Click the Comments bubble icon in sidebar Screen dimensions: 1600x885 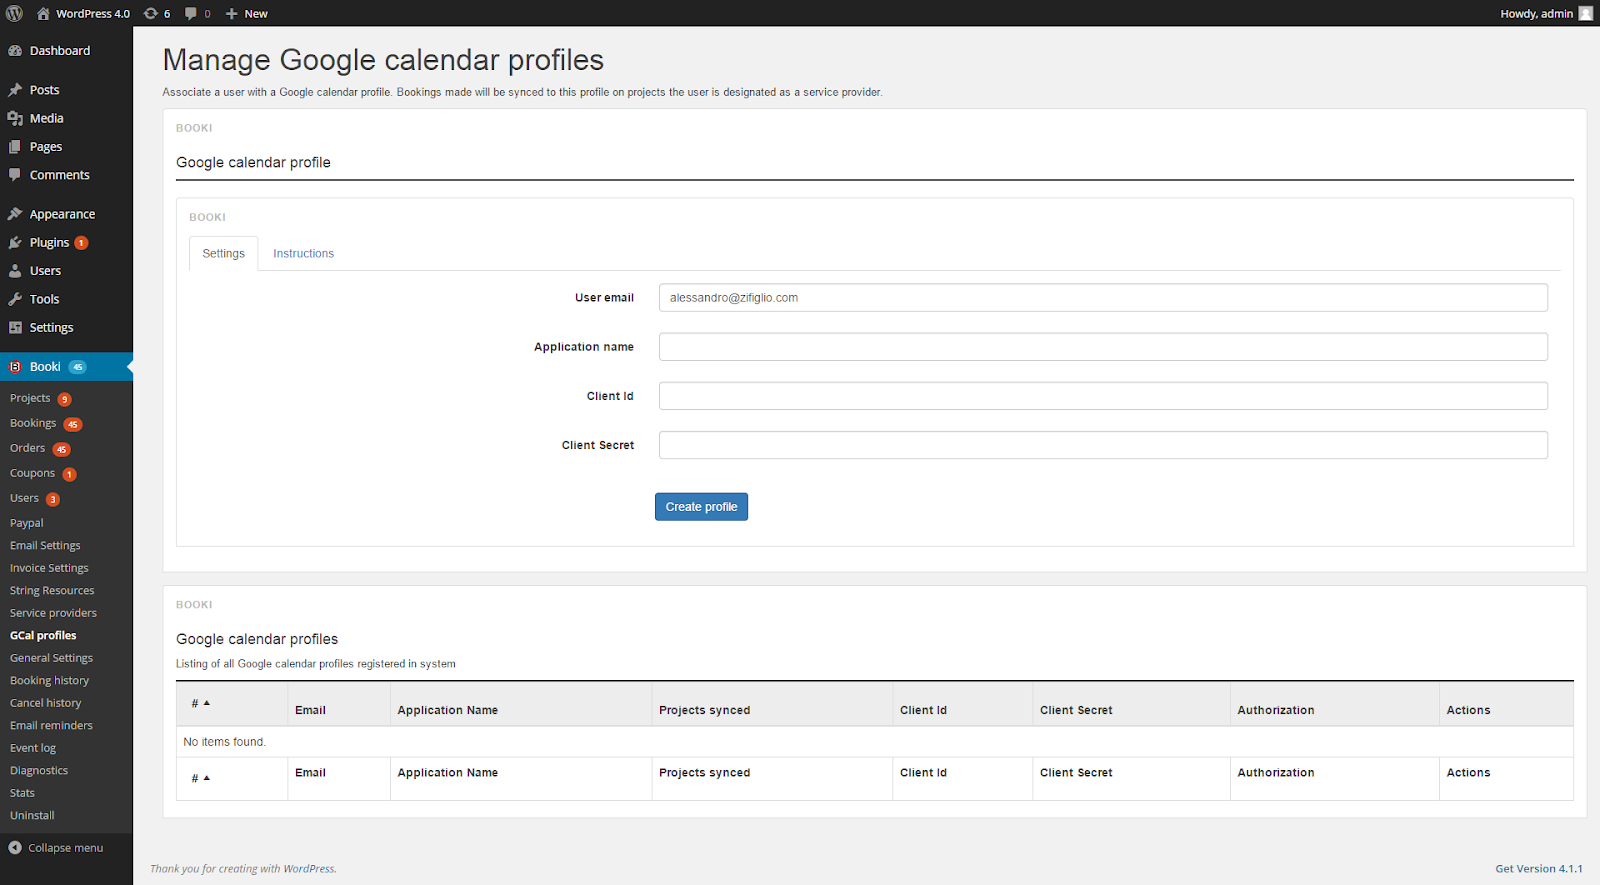click(x=15, y=174)
